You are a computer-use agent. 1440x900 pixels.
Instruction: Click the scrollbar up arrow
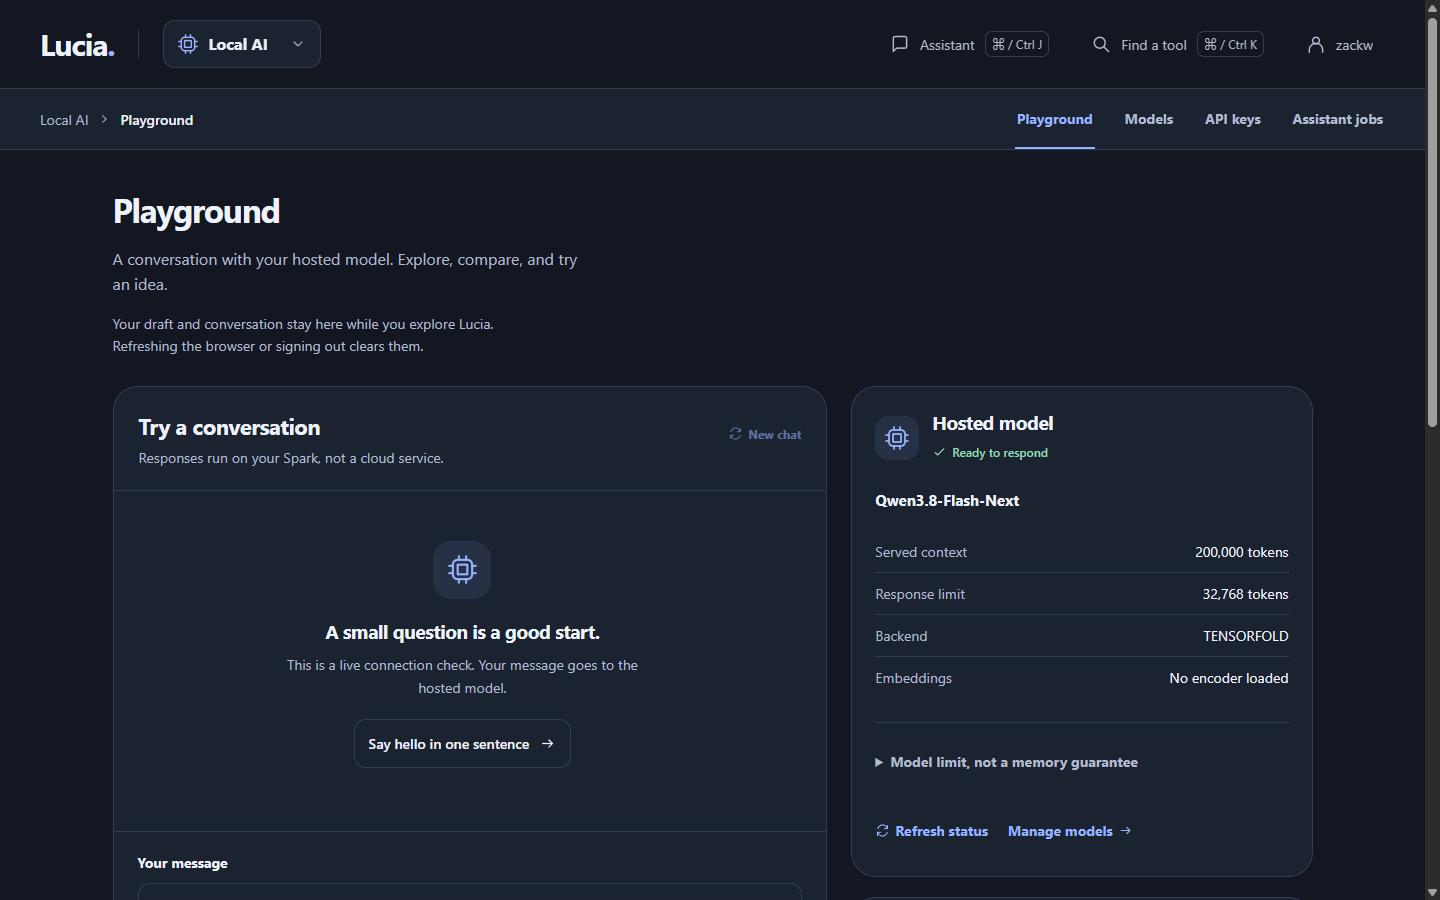1432,7
